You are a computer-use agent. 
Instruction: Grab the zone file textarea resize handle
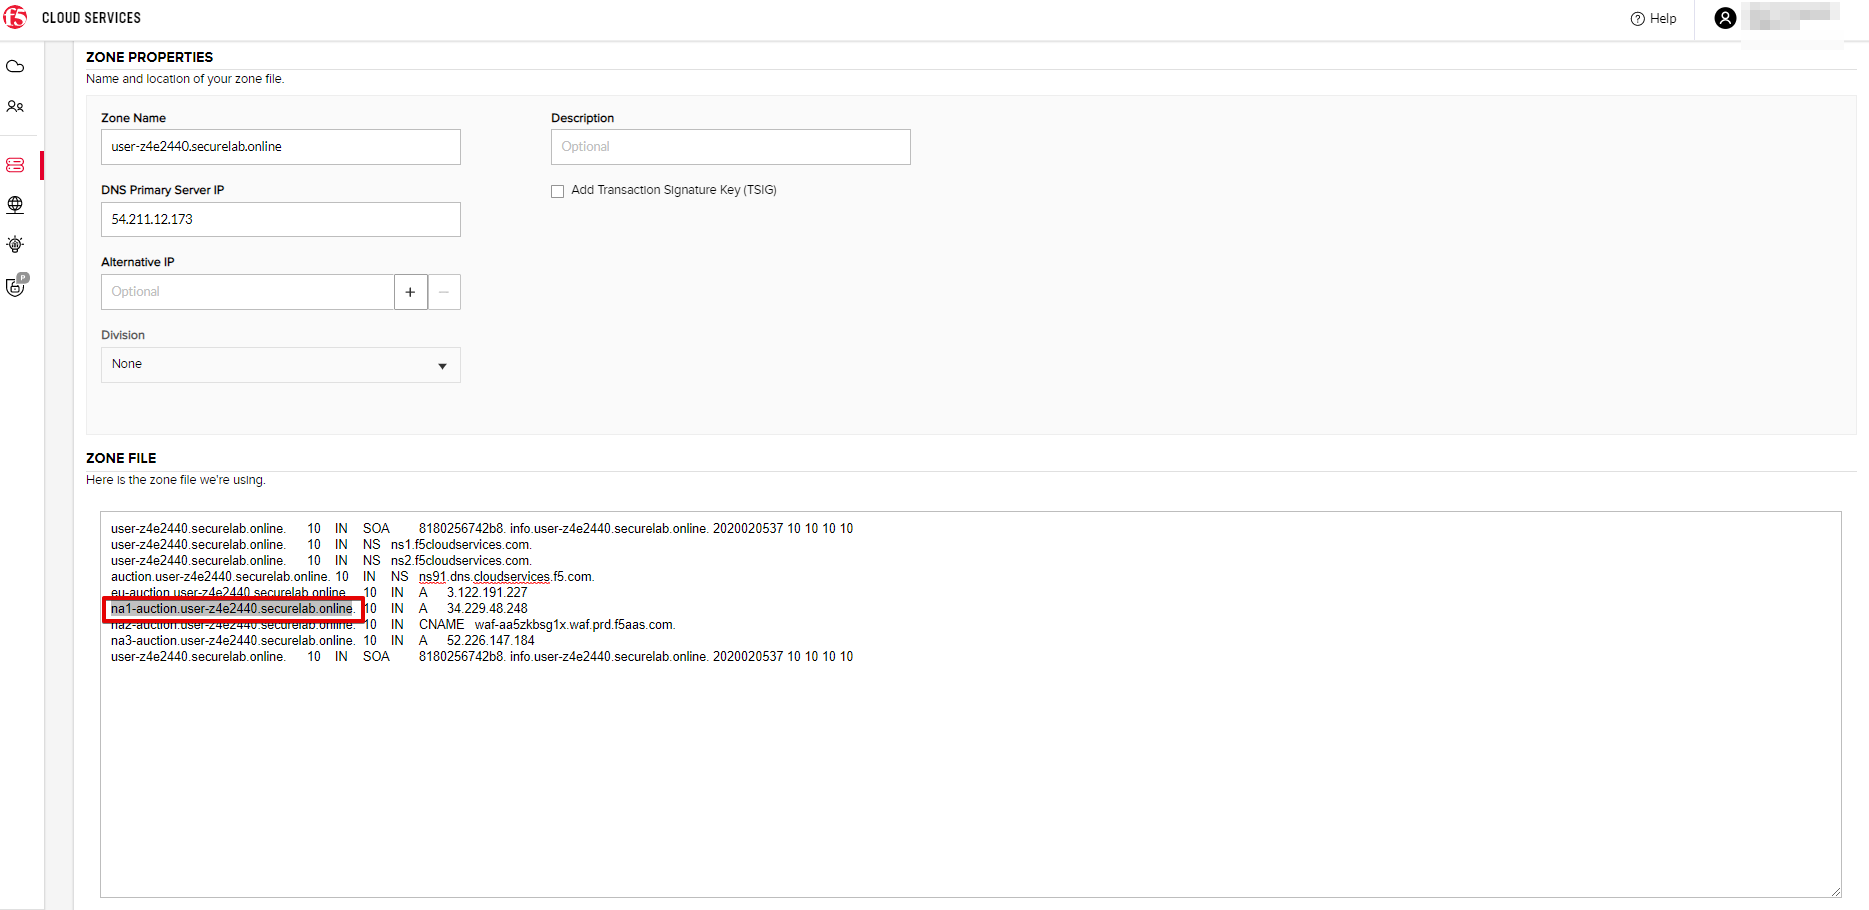pyautogui.click(x=1835, y=891)
